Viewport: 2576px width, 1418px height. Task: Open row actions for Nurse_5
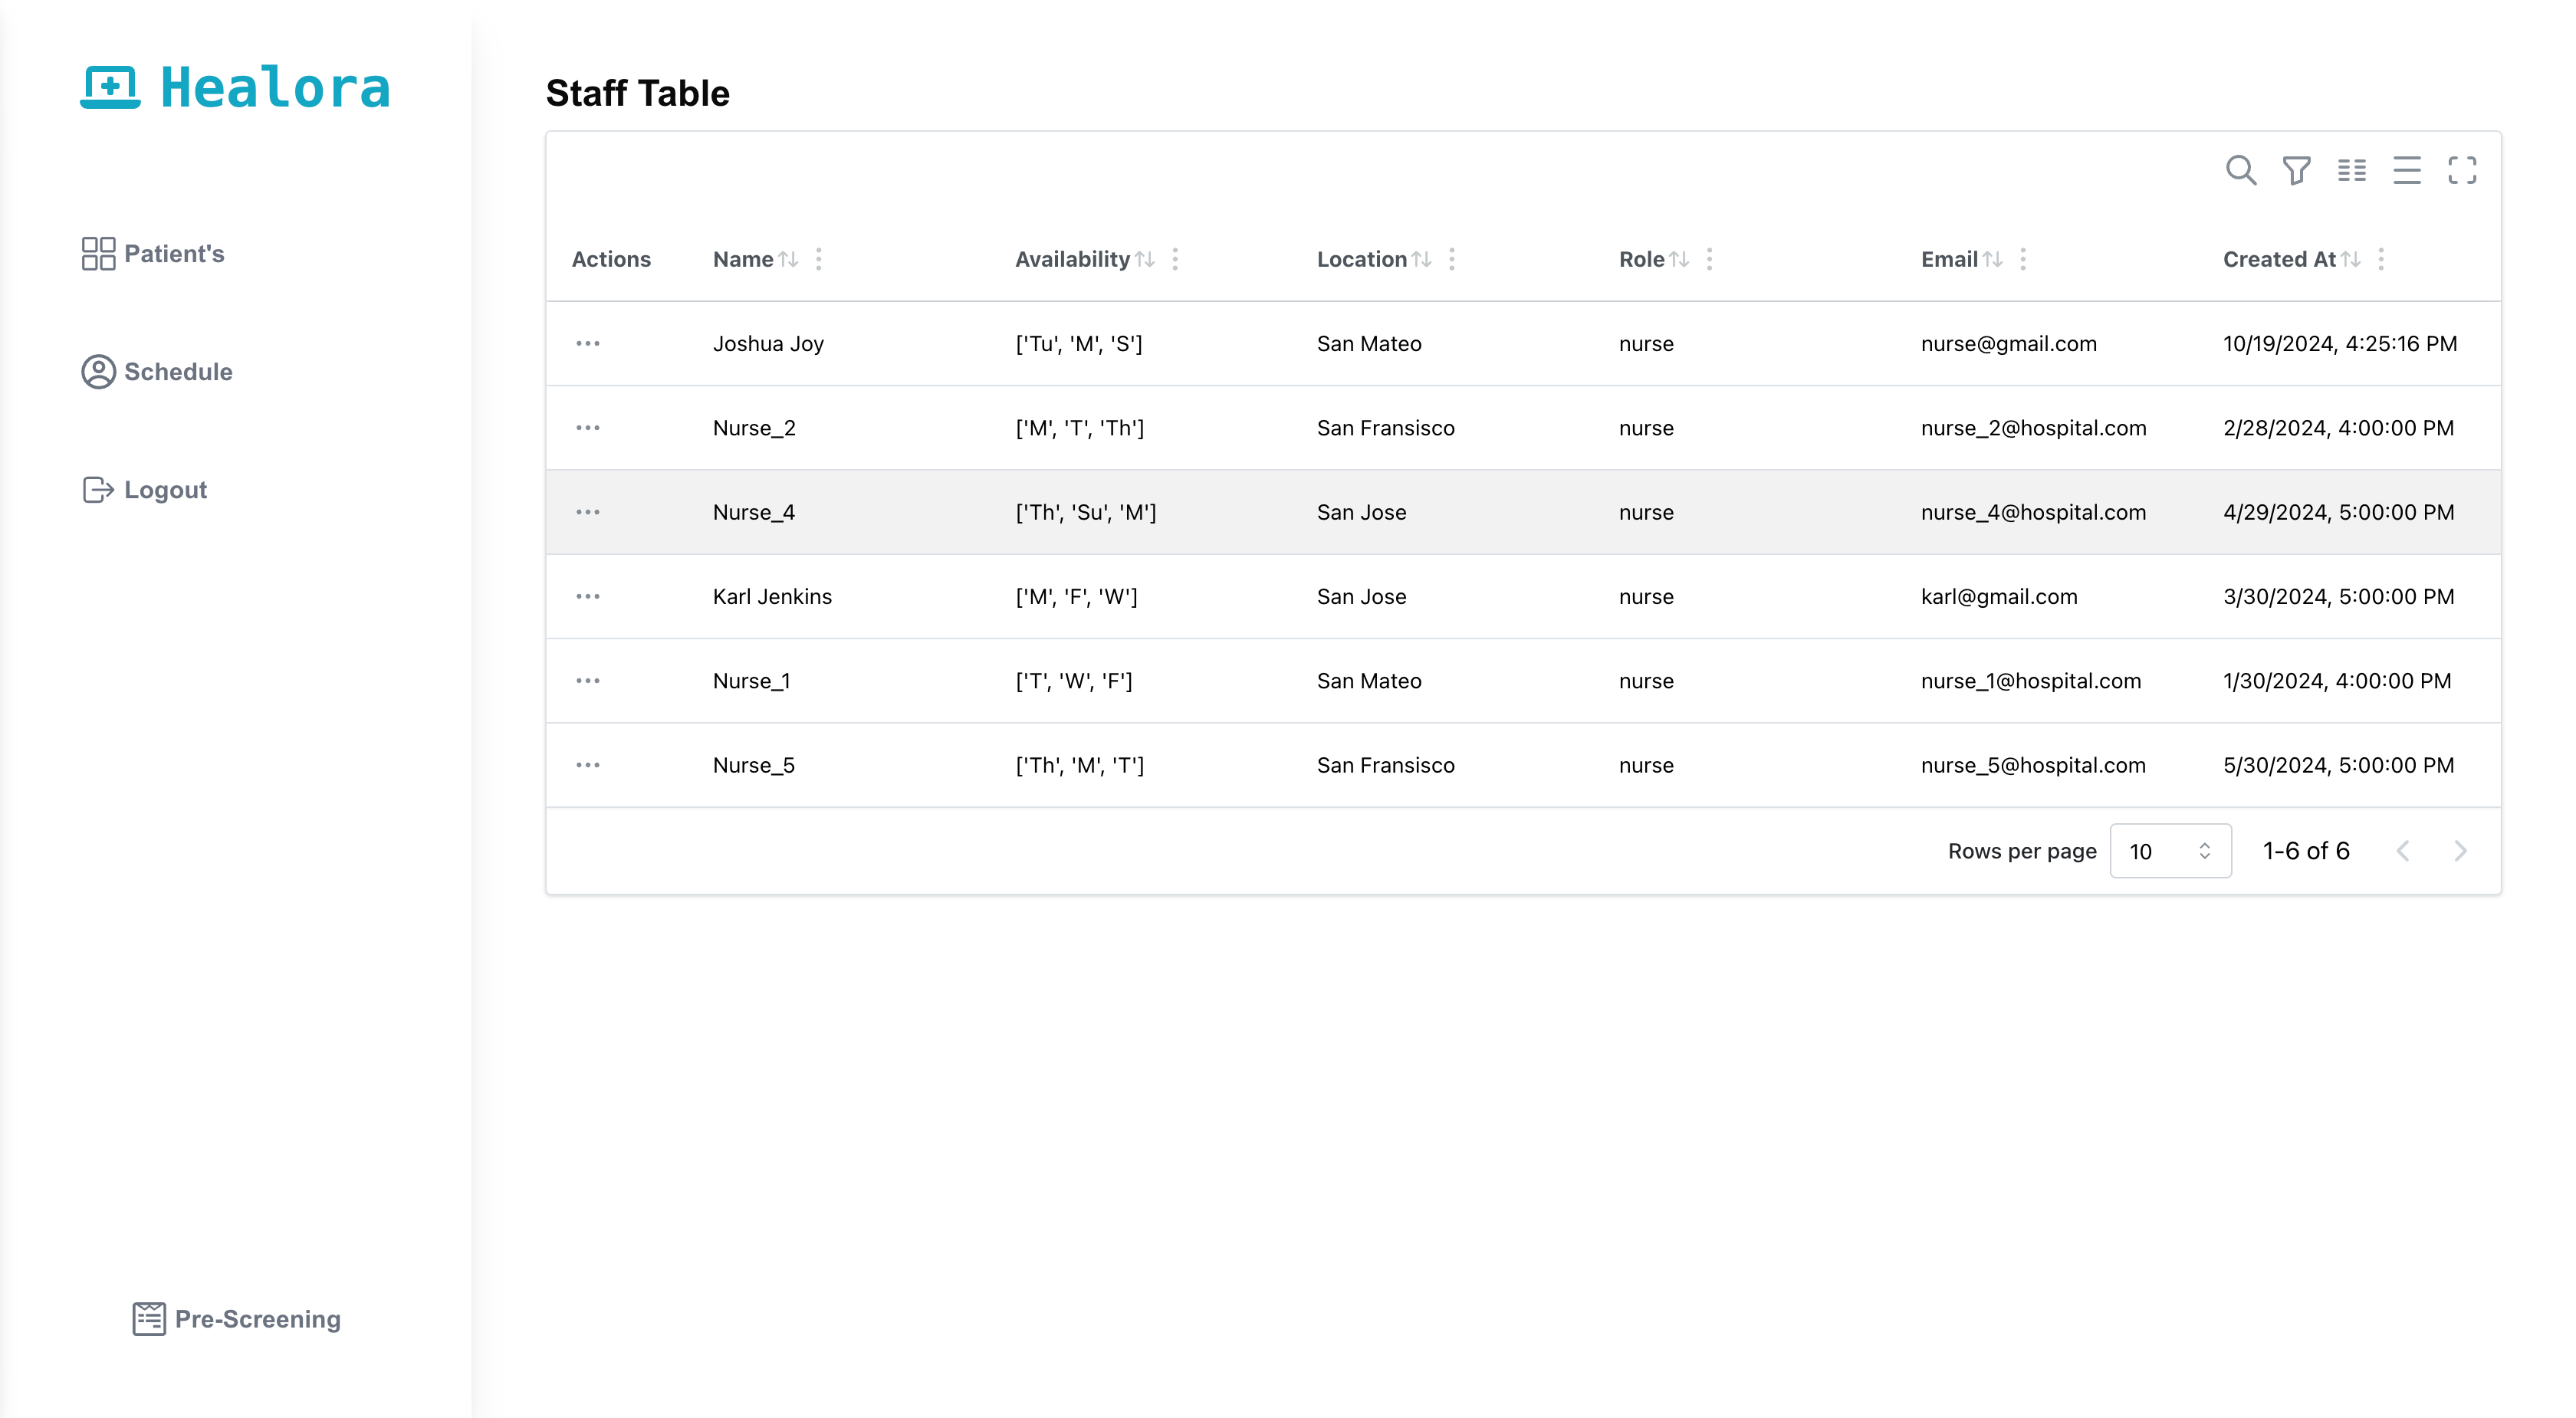click(x=588, y=765)
